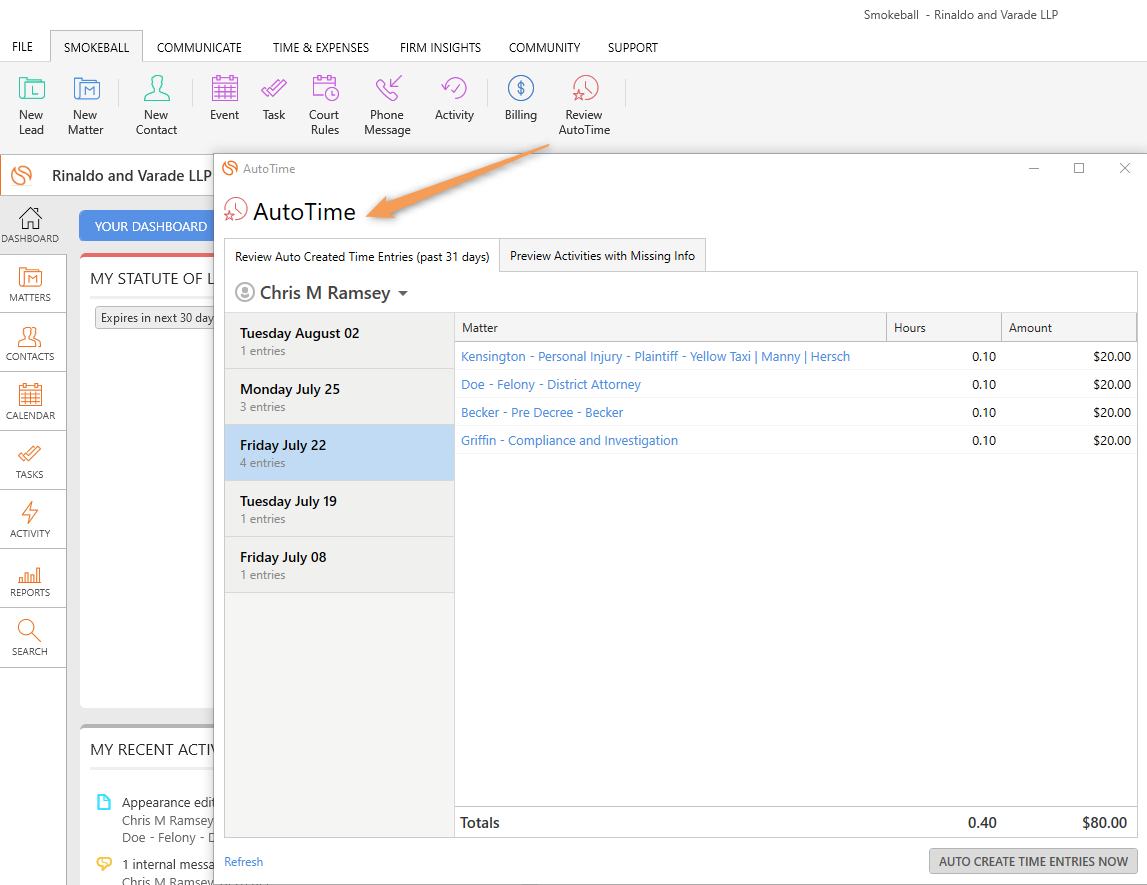Screen dimensions: 1147x885
Task: Select Review Auto Created Time Entries tab
Action: tap(362, 256)
